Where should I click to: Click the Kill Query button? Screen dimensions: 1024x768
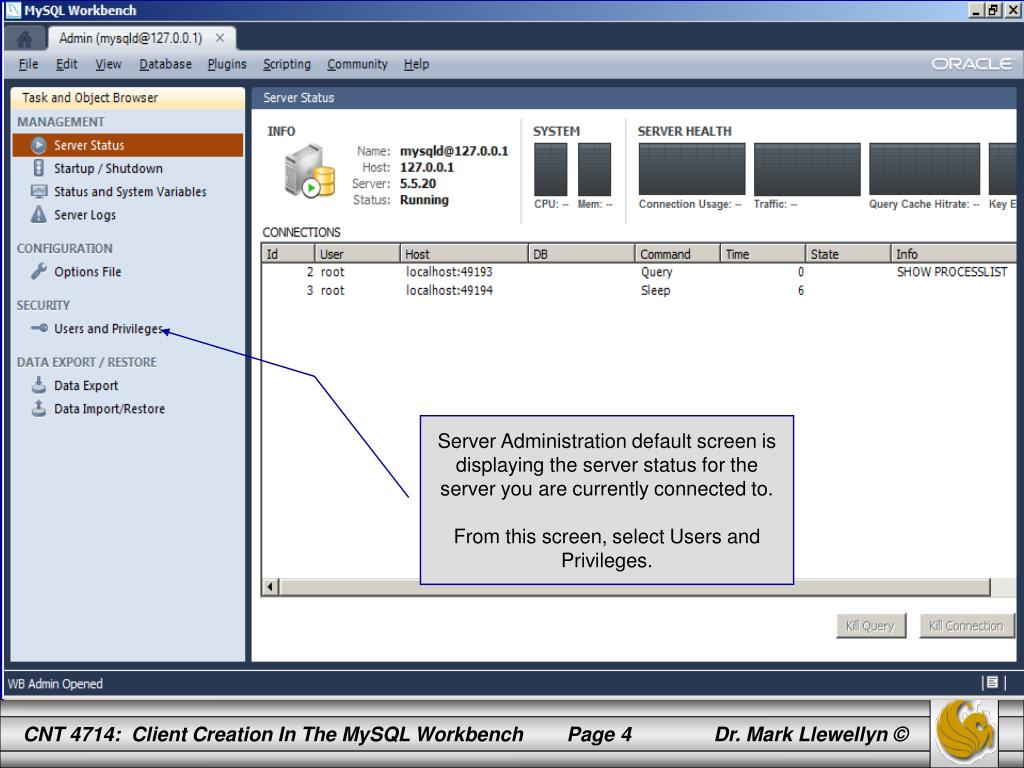click(871, 626)
